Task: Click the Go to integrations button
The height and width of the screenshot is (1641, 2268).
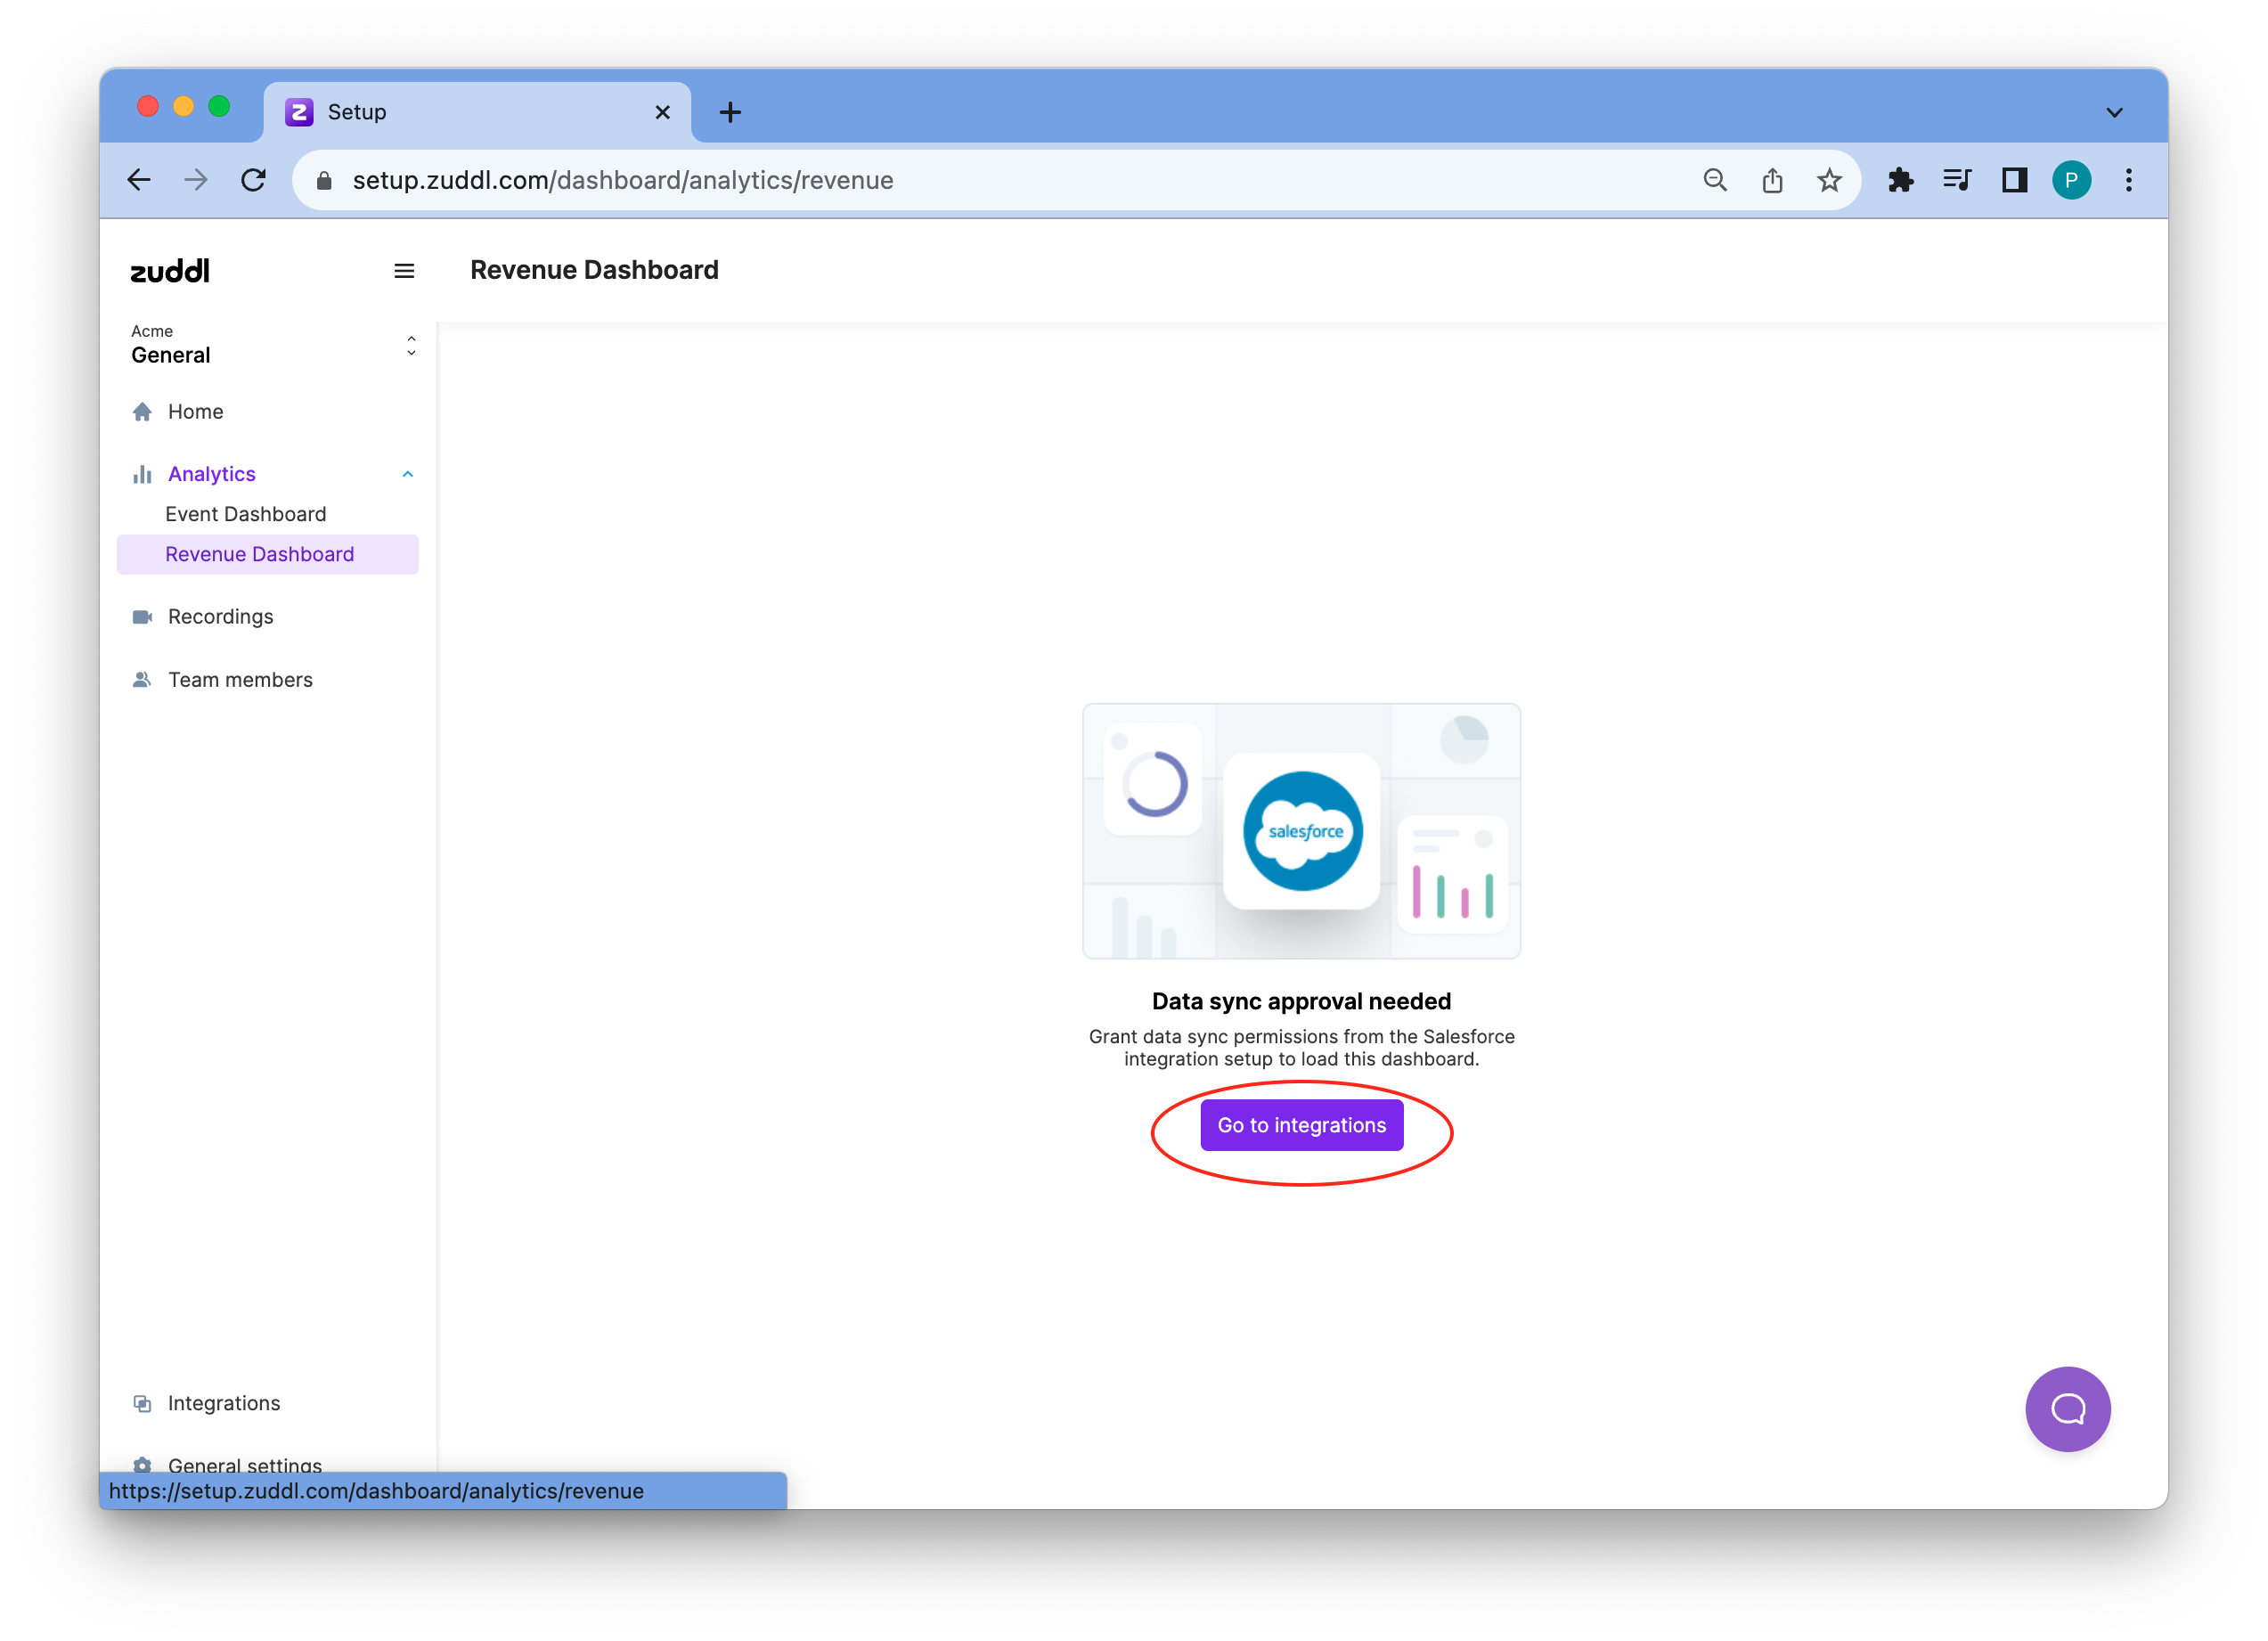Action: pos(1301,1125)
